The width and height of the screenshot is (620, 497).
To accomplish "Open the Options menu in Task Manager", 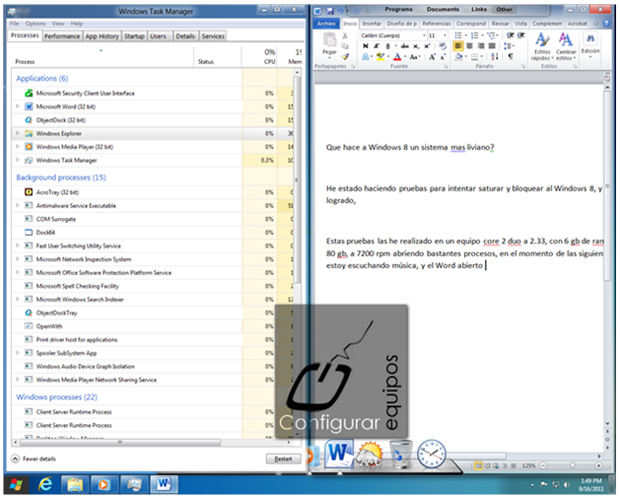I will pos(36,24).
